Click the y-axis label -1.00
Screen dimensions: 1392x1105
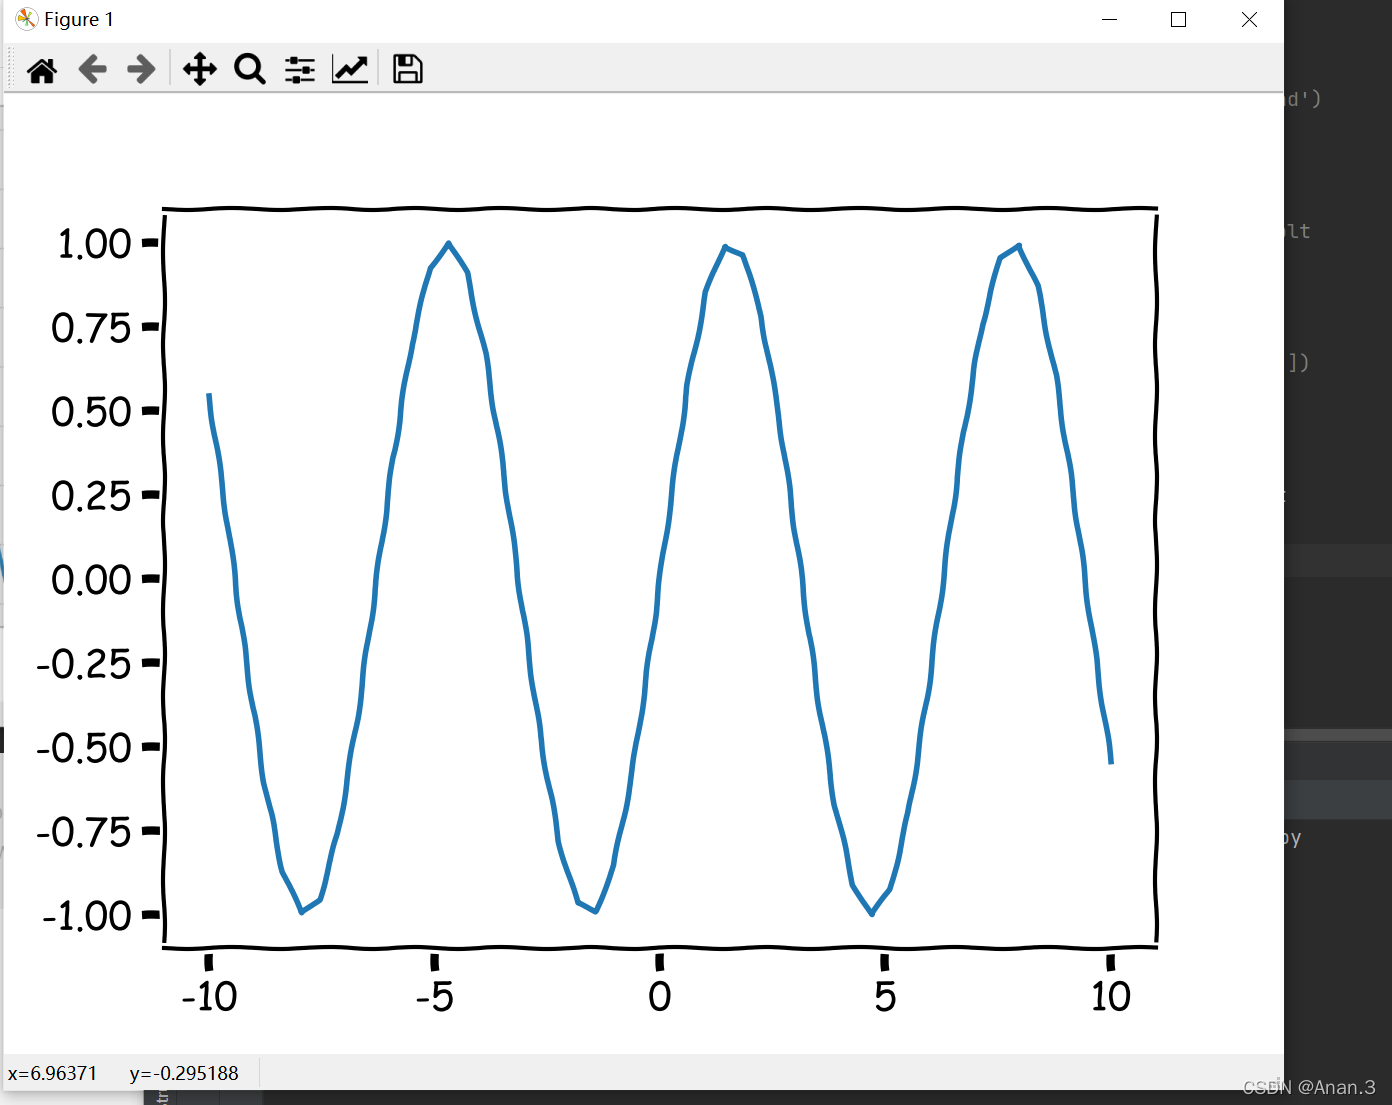click(x=87, y=916)
